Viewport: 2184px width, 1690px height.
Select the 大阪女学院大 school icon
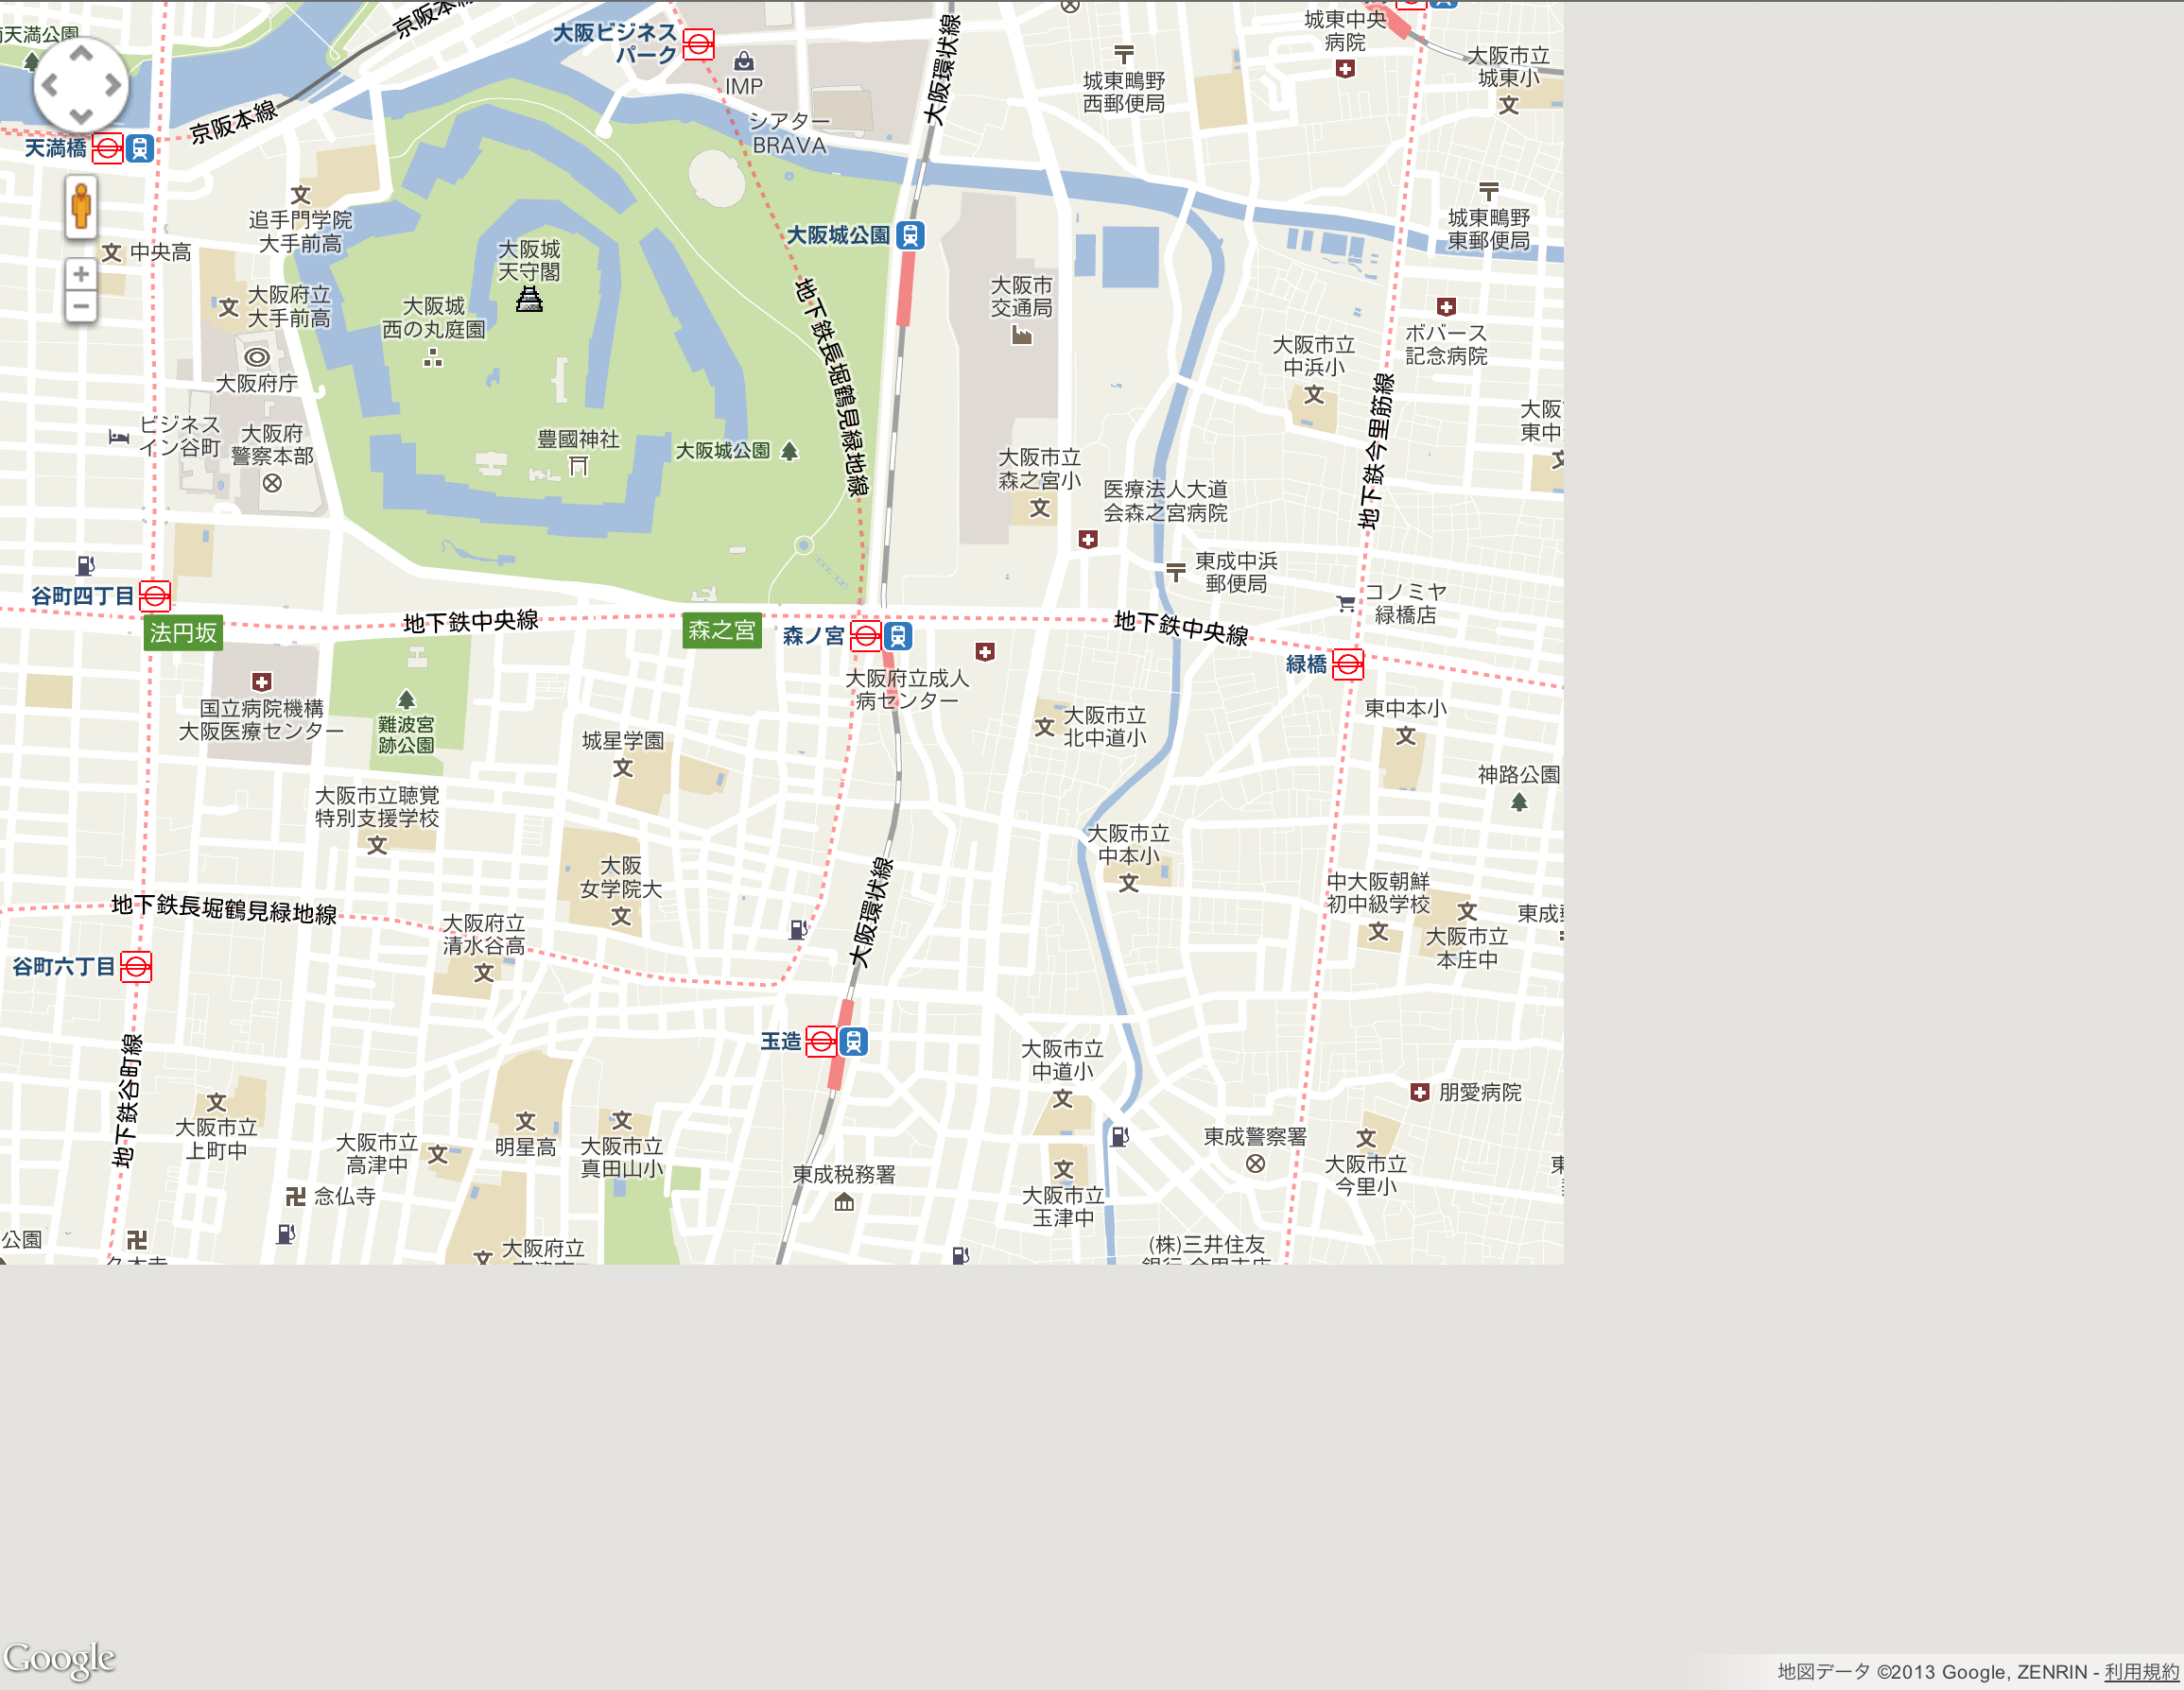621,916
